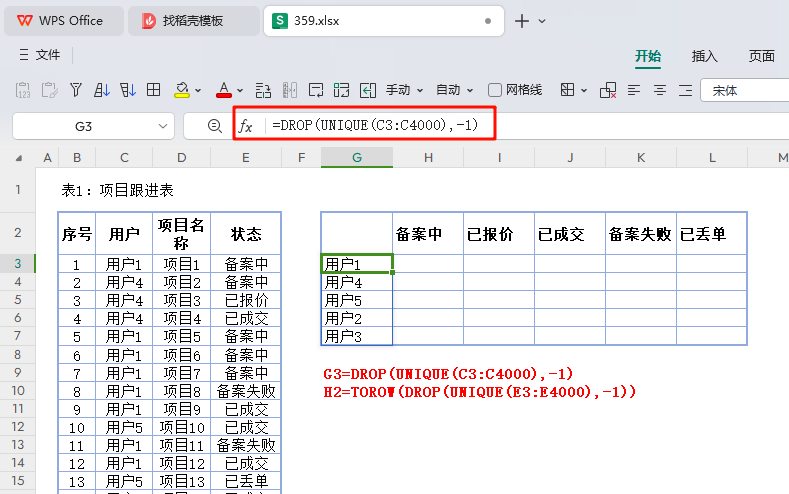The image size is (789, 494).
Task: Click the align right icon
Action: [x=685, y=91]
